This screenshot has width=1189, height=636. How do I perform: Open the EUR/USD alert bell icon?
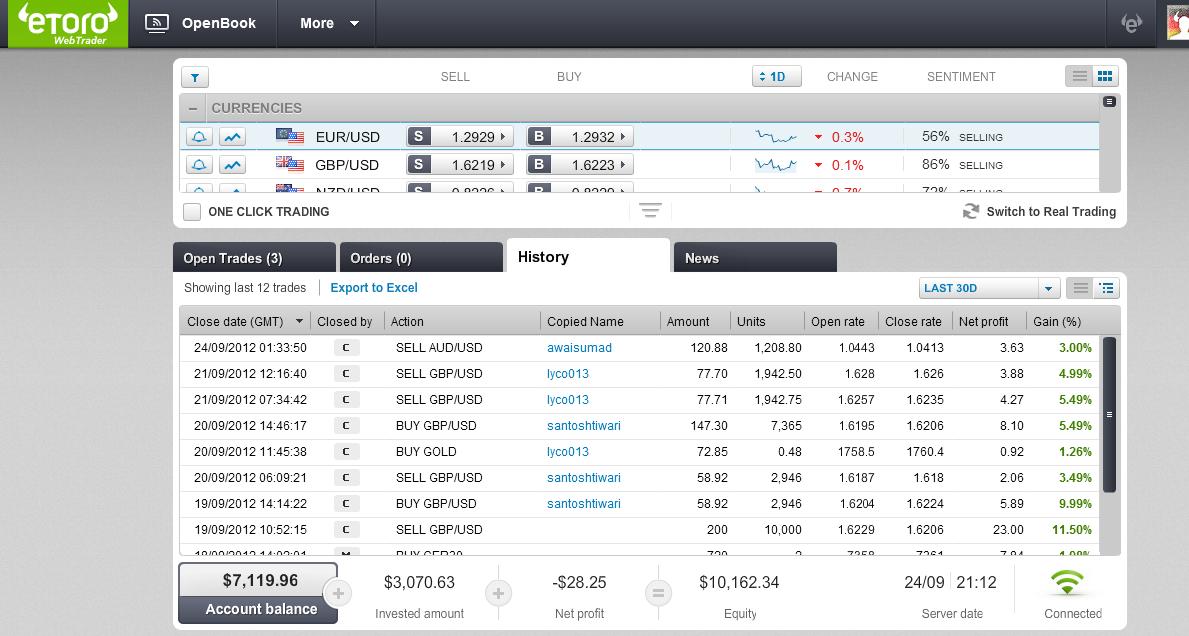(x=199, y=137)
